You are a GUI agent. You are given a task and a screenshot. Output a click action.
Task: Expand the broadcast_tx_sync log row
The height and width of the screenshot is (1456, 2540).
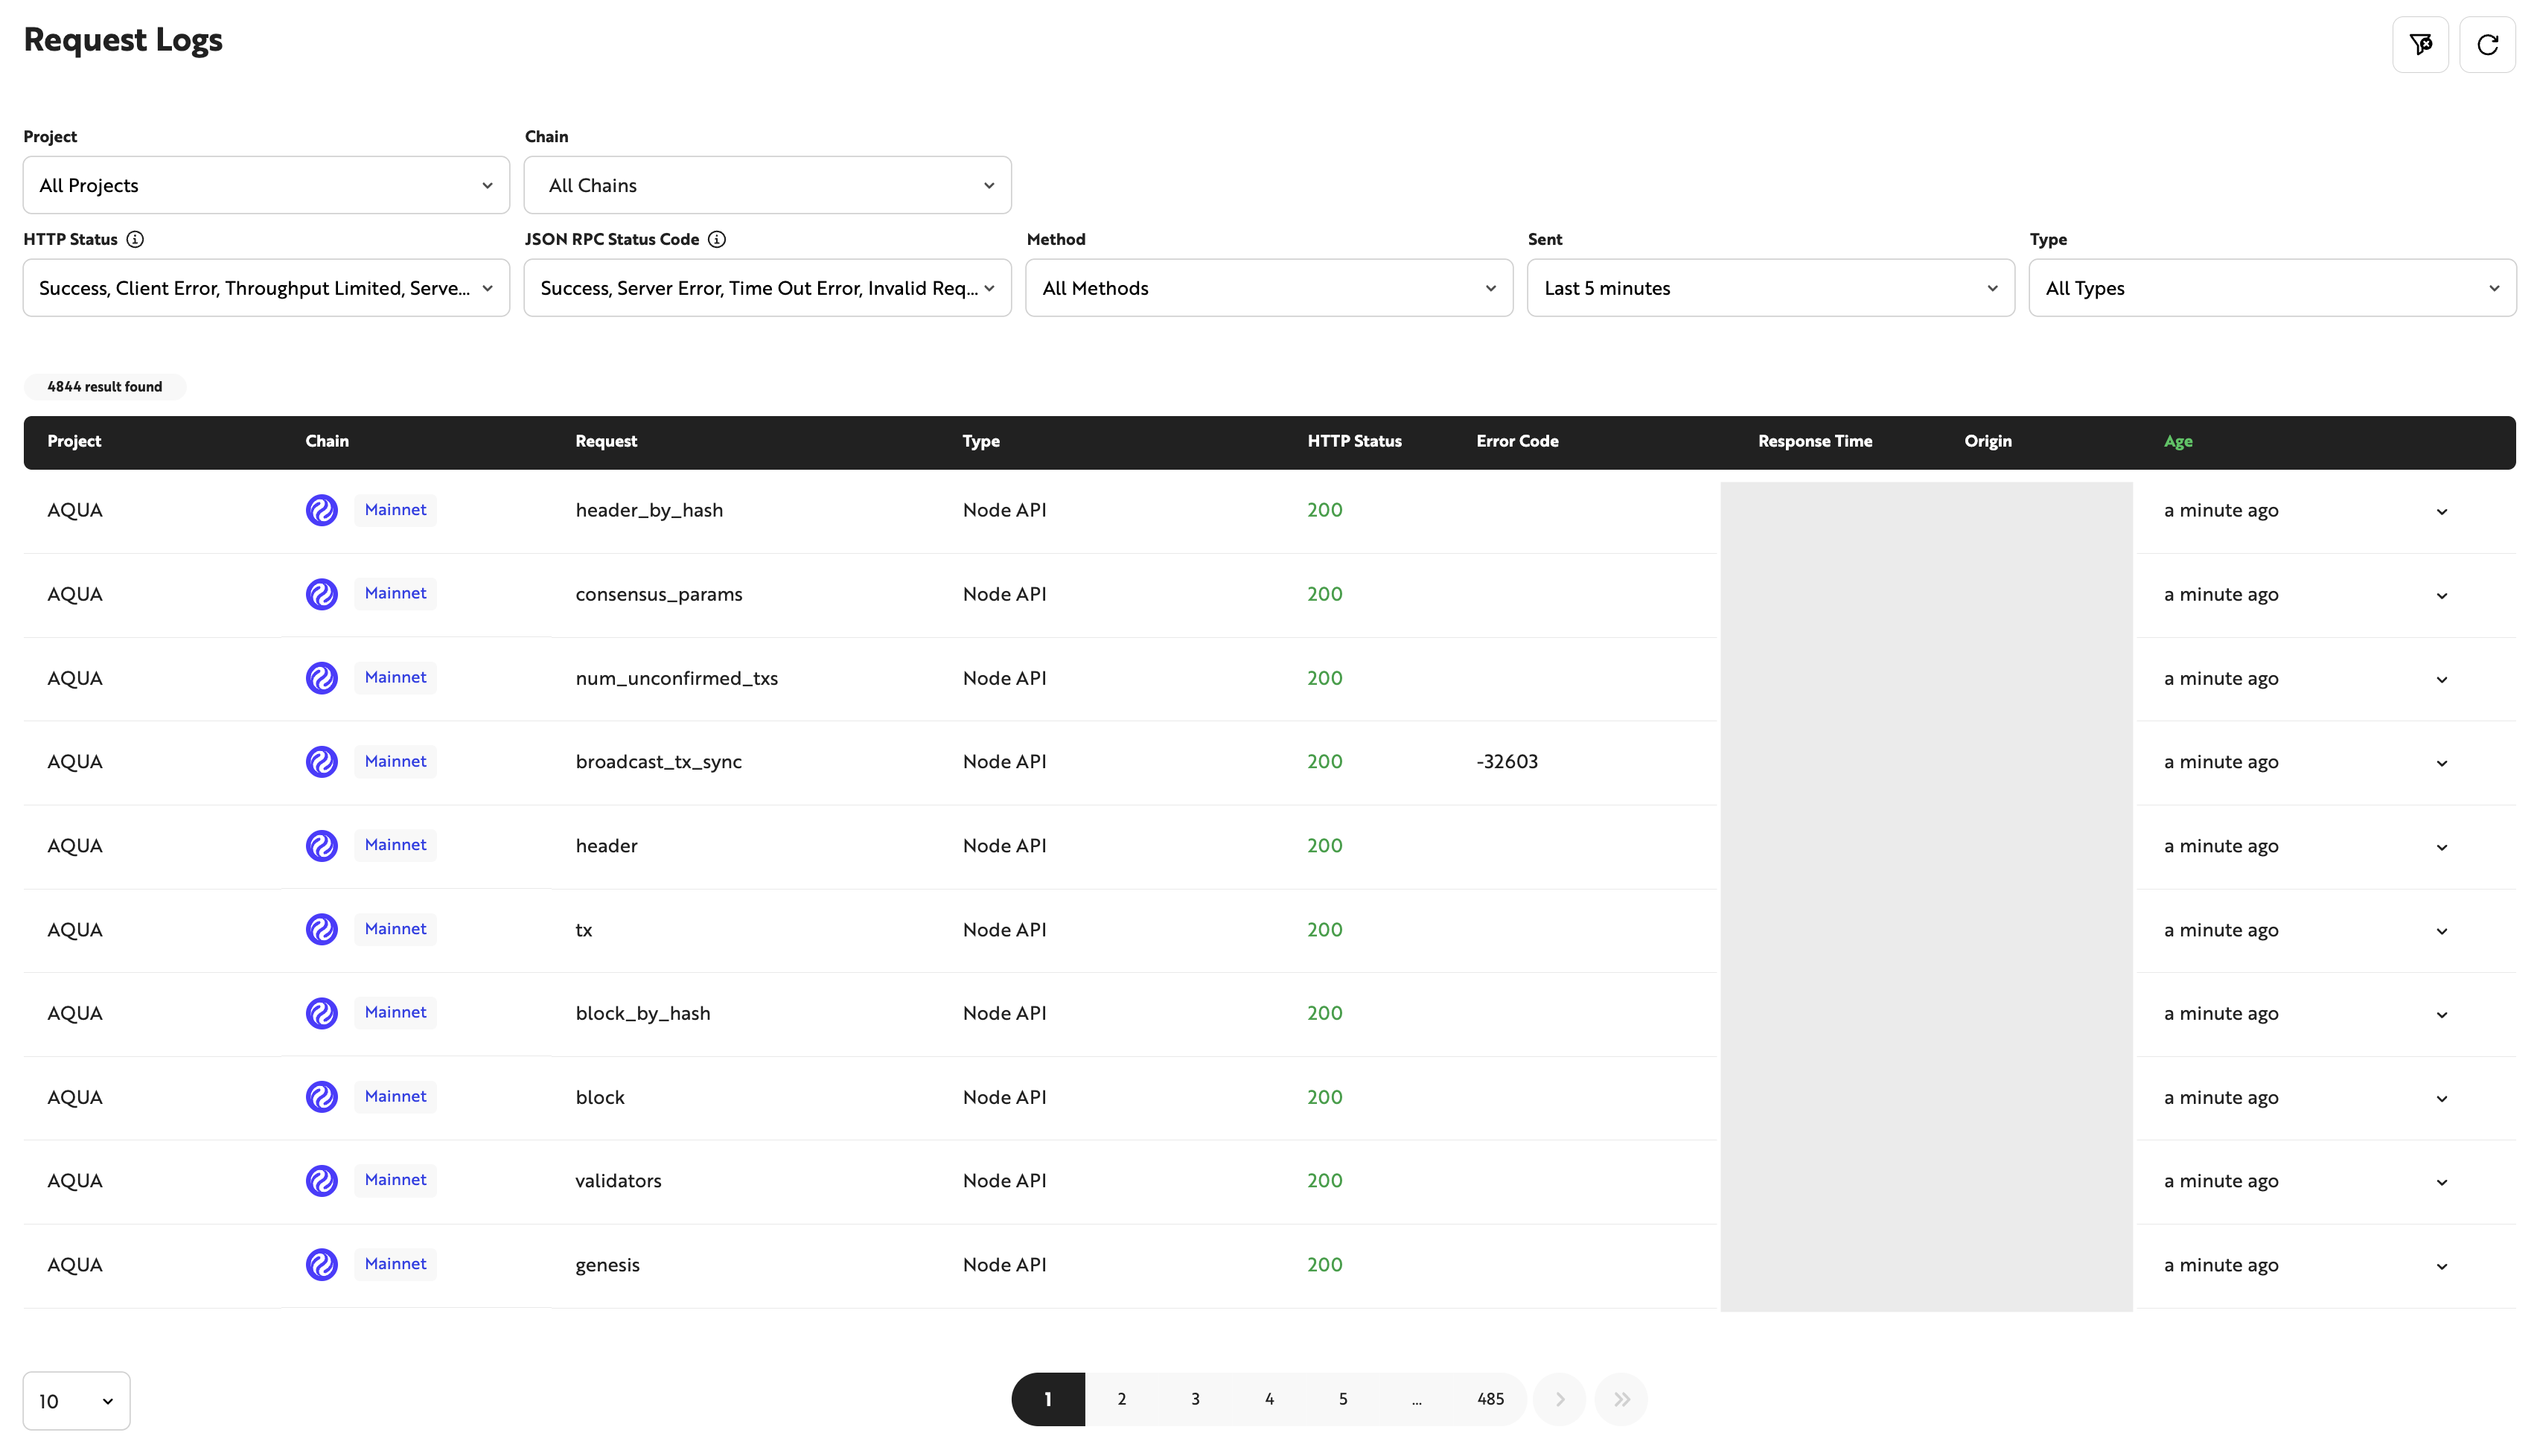tap(2441, 764)
